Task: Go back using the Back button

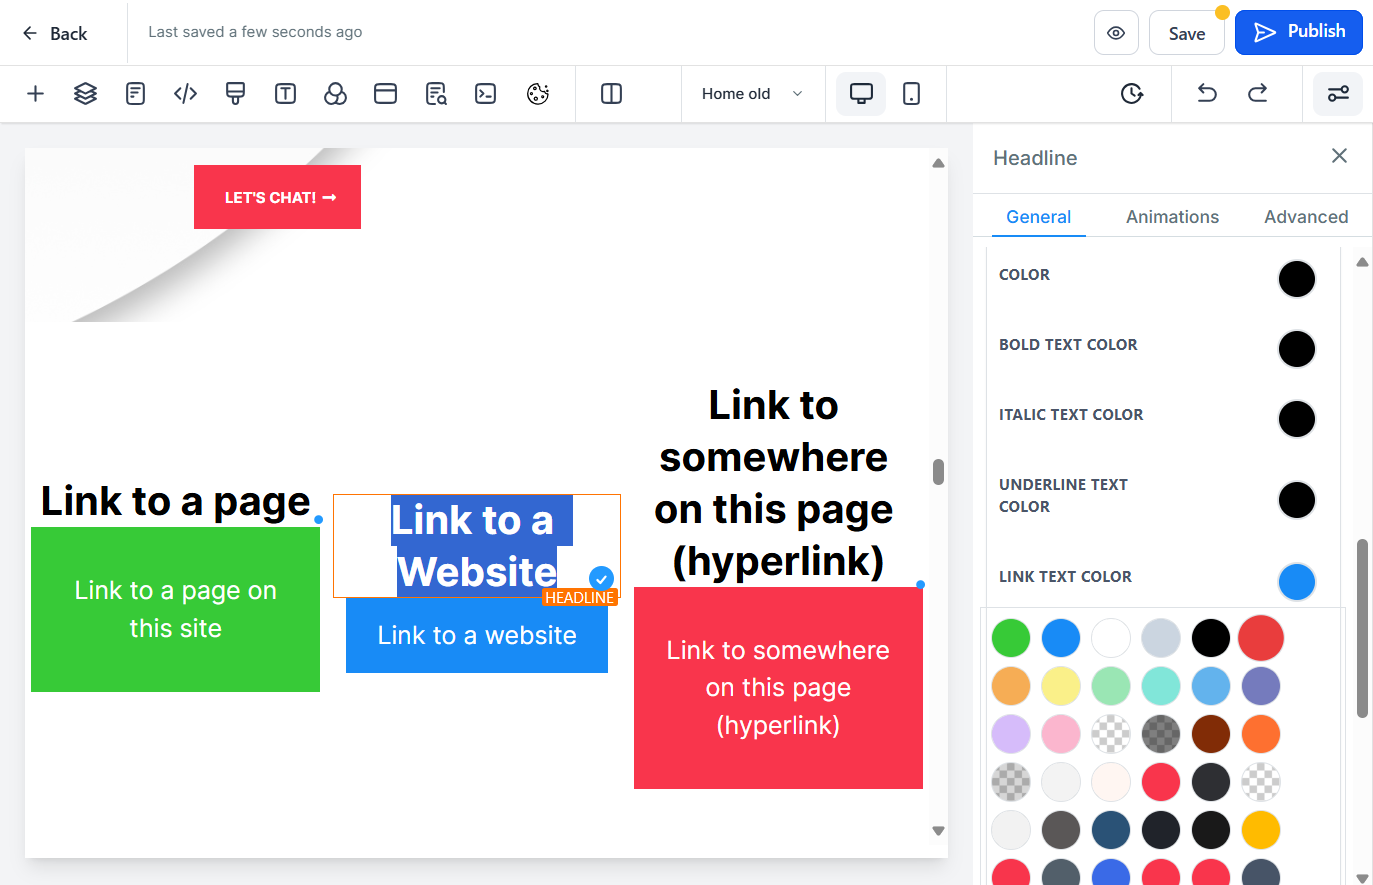Action: tap(55, 33)
